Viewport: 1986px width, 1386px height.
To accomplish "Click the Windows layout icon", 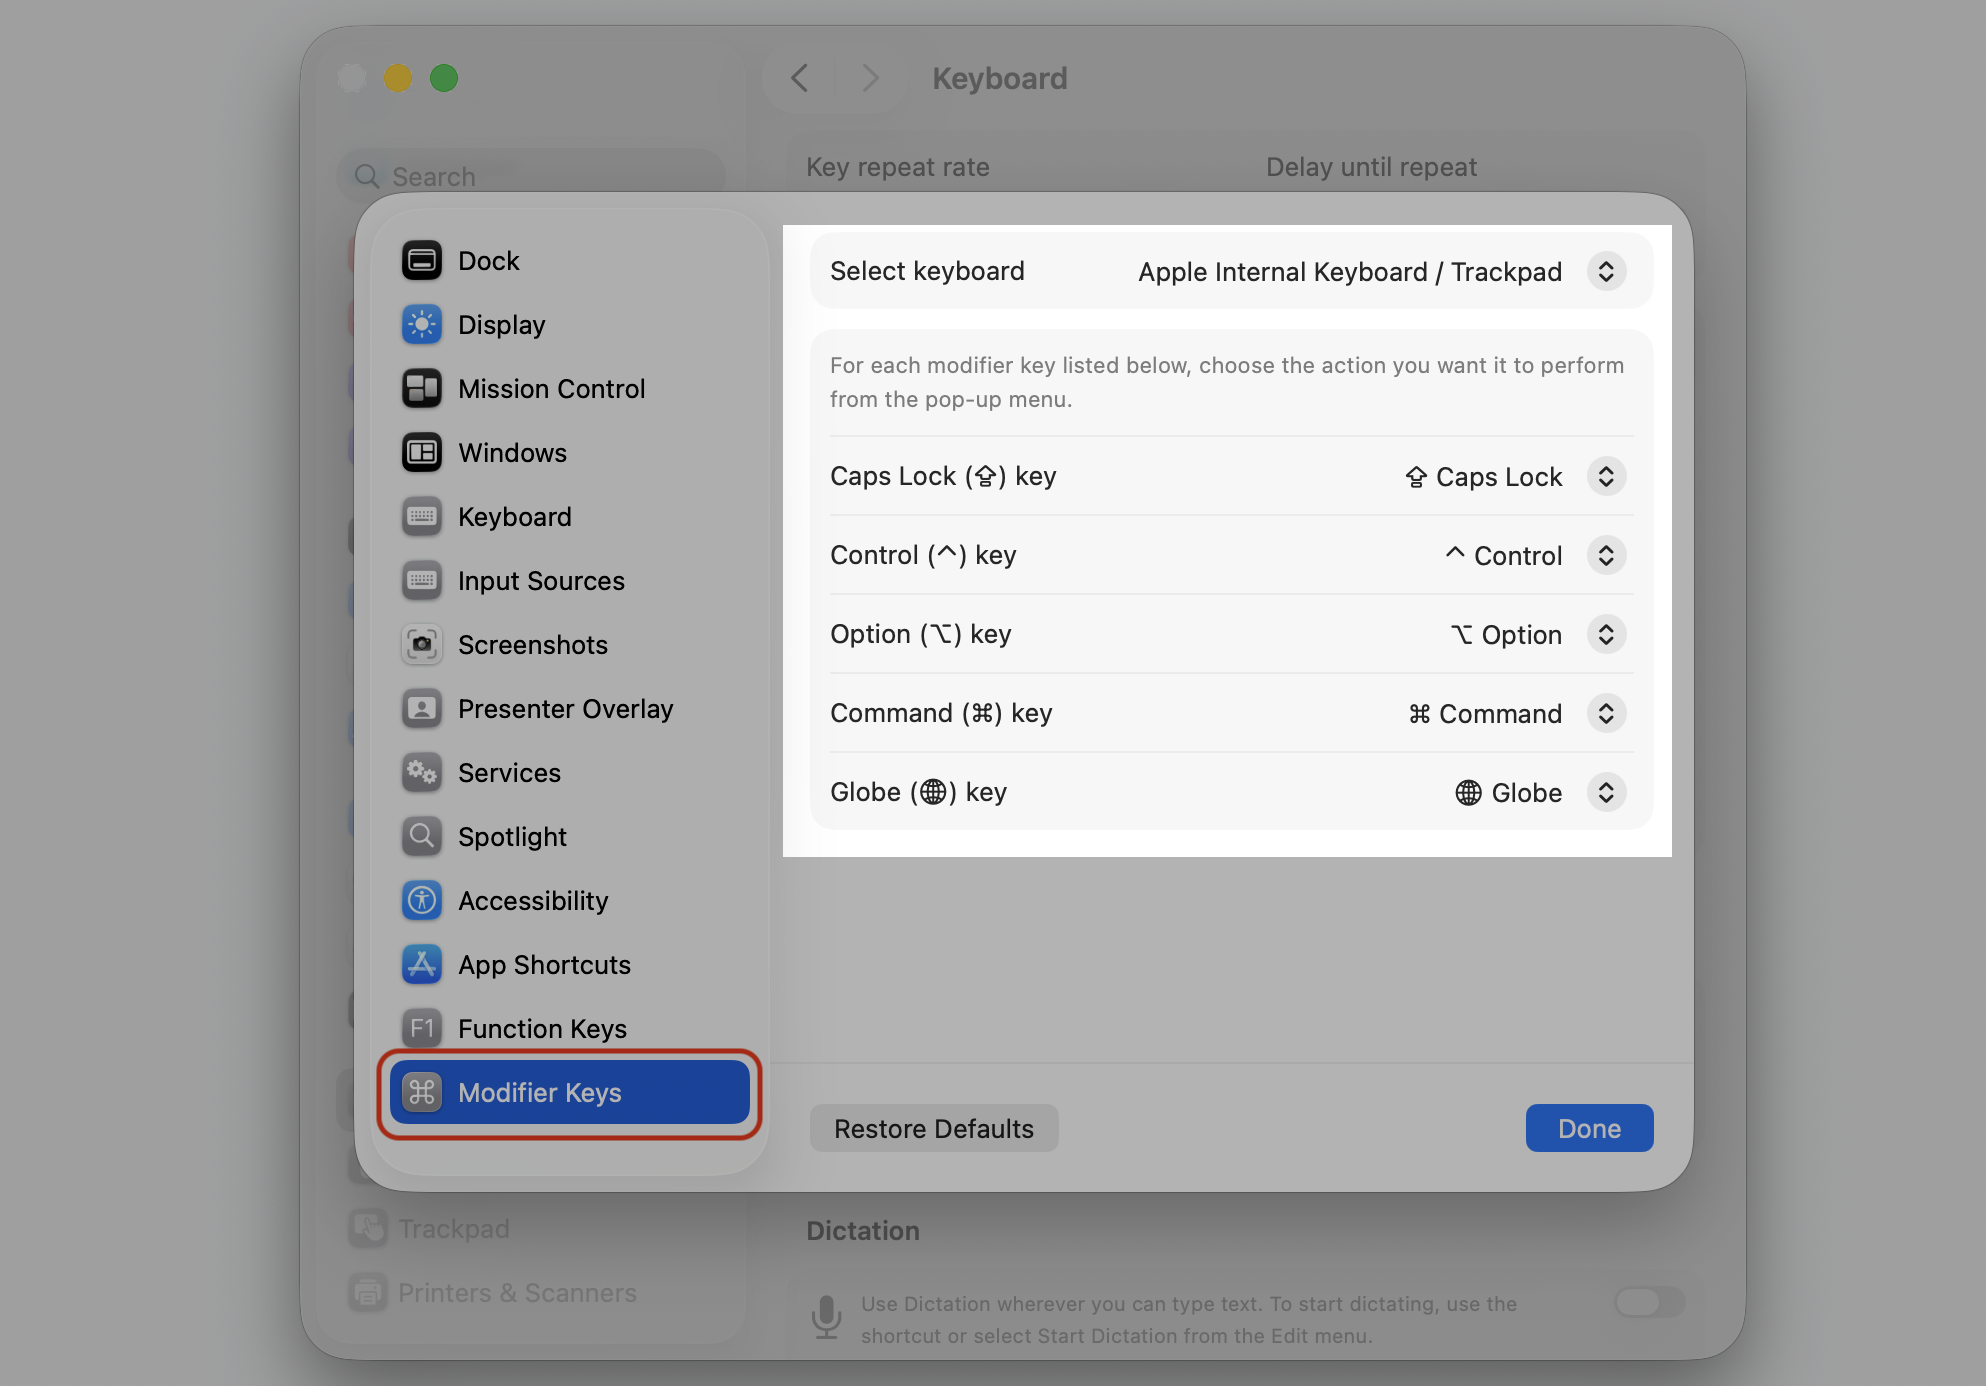I will 422,453.
